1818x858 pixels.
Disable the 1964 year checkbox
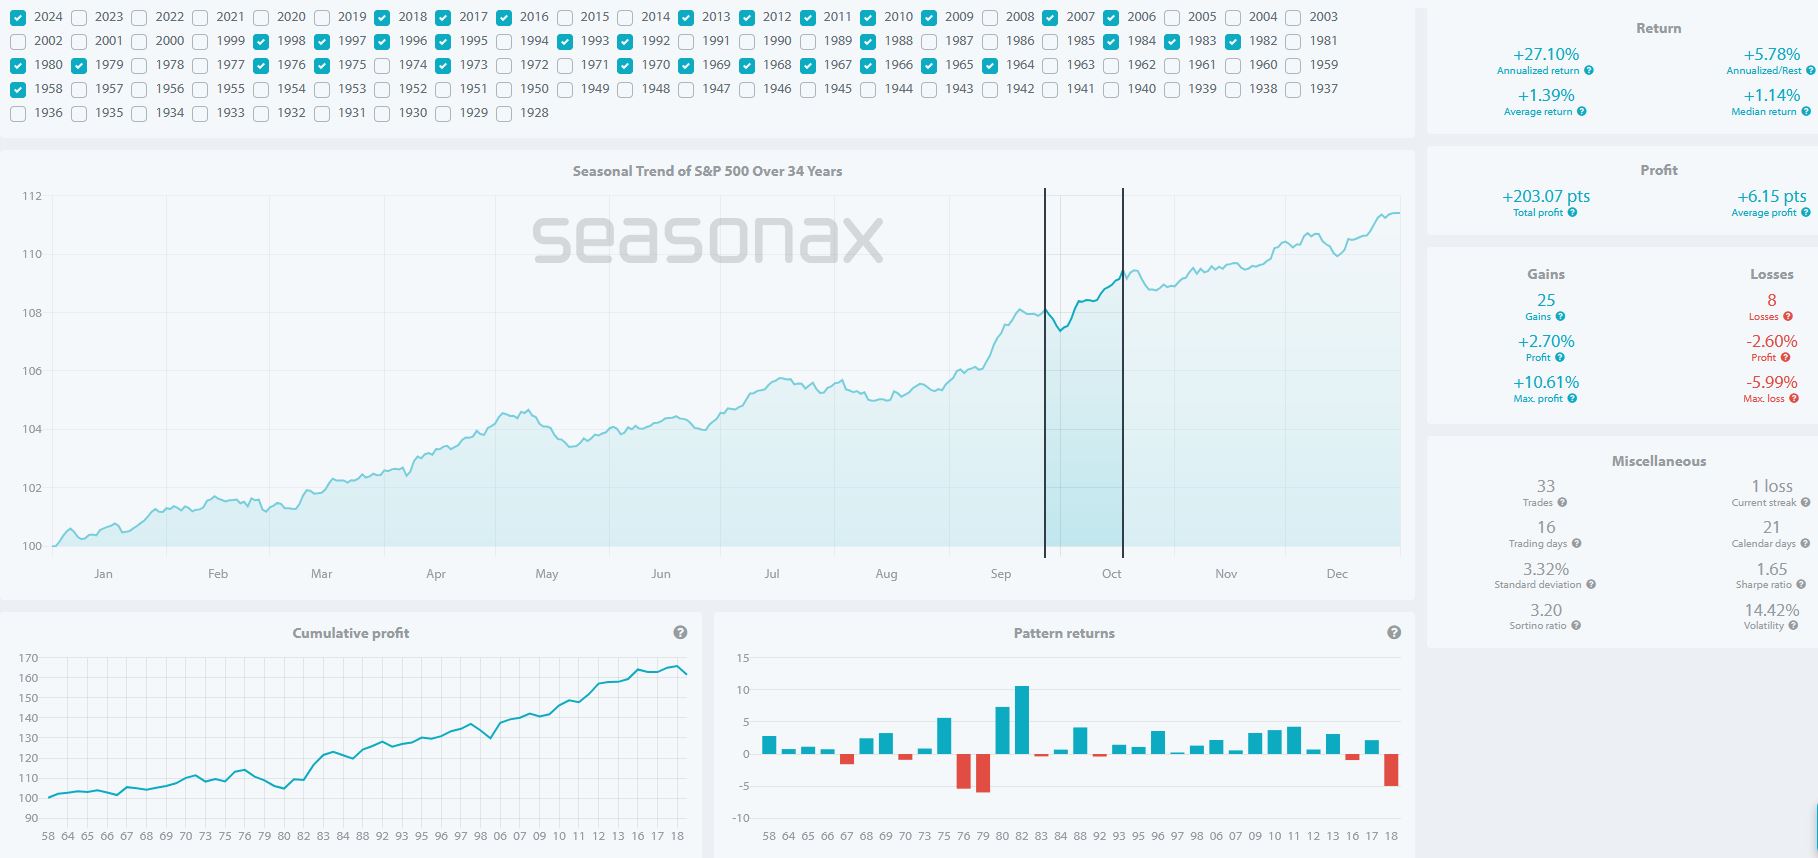click(990, 65)
